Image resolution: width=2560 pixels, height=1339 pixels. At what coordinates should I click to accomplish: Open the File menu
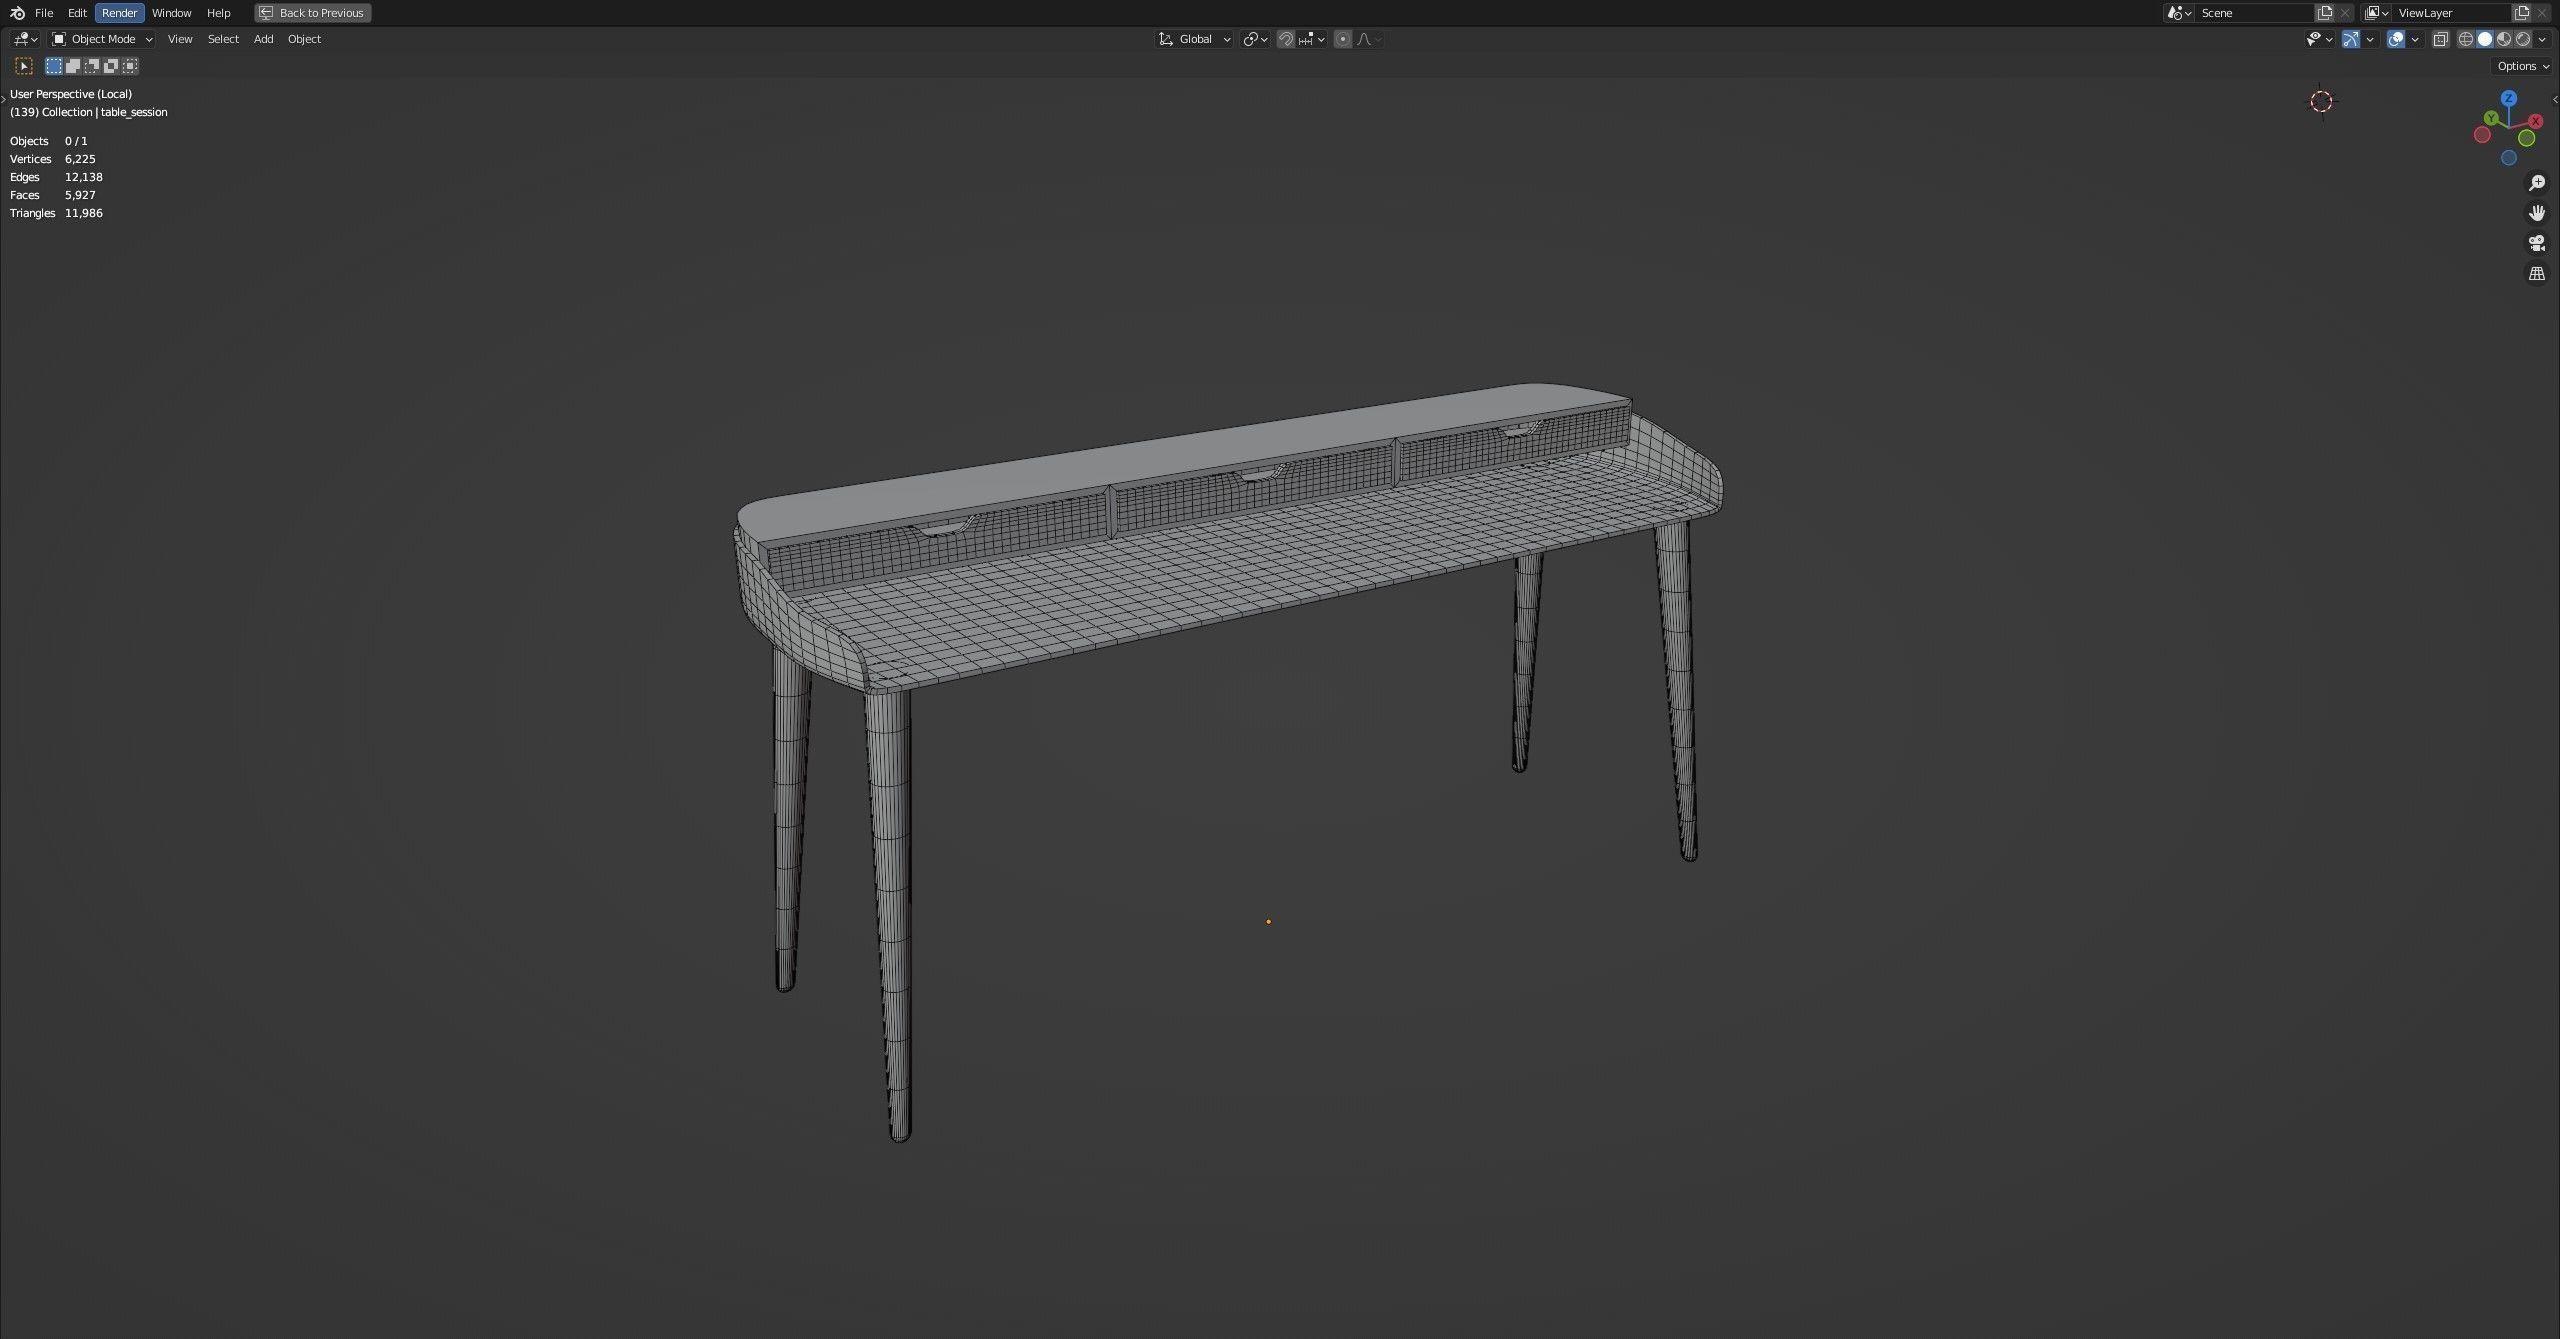[44, 13]
